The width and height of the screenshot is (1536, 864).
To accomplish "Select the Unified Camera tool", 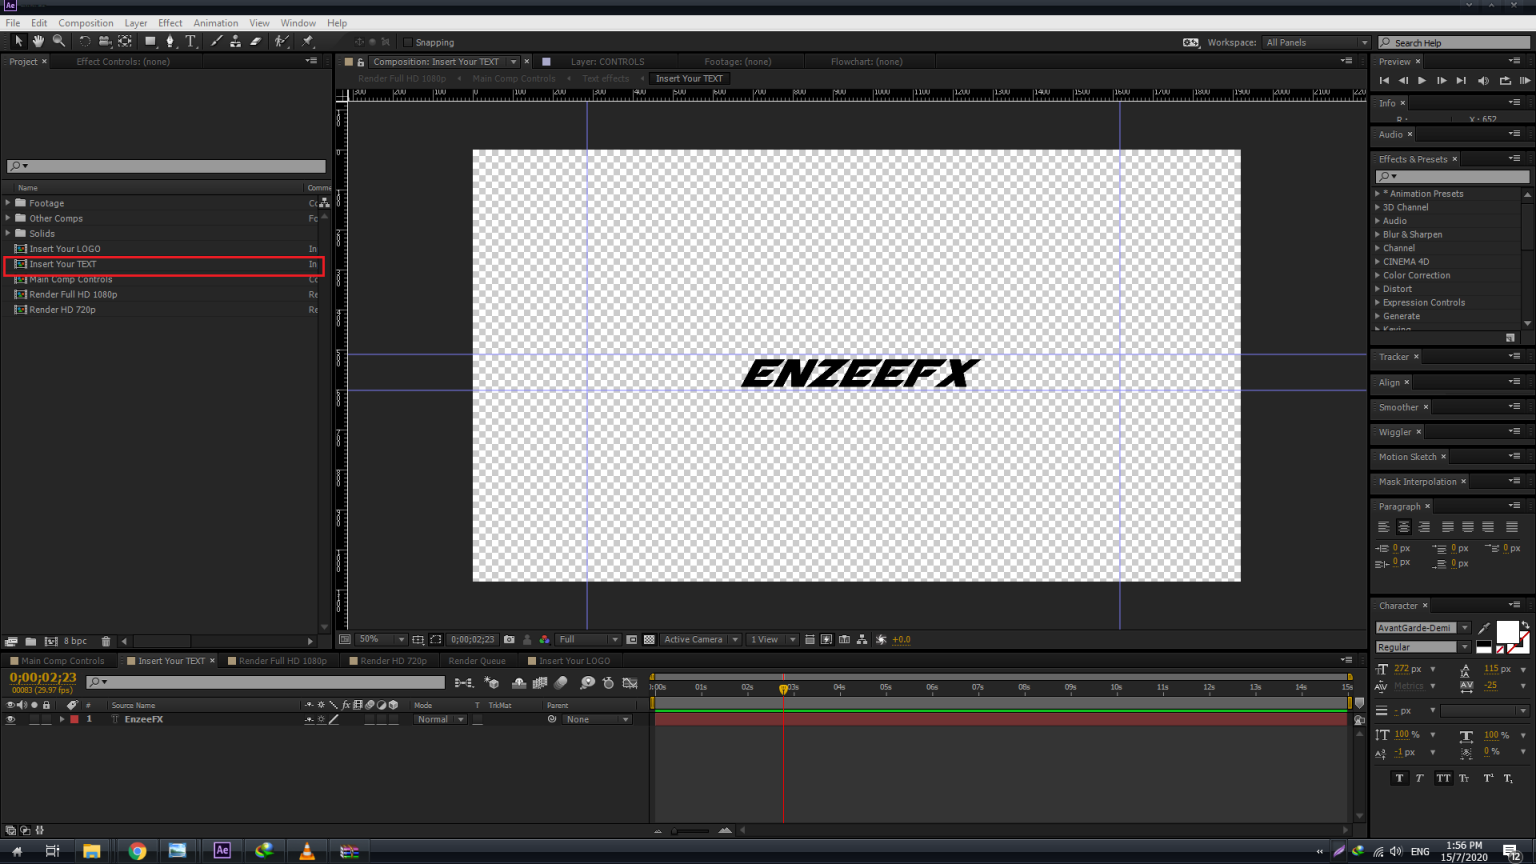I will click(104, 41).
